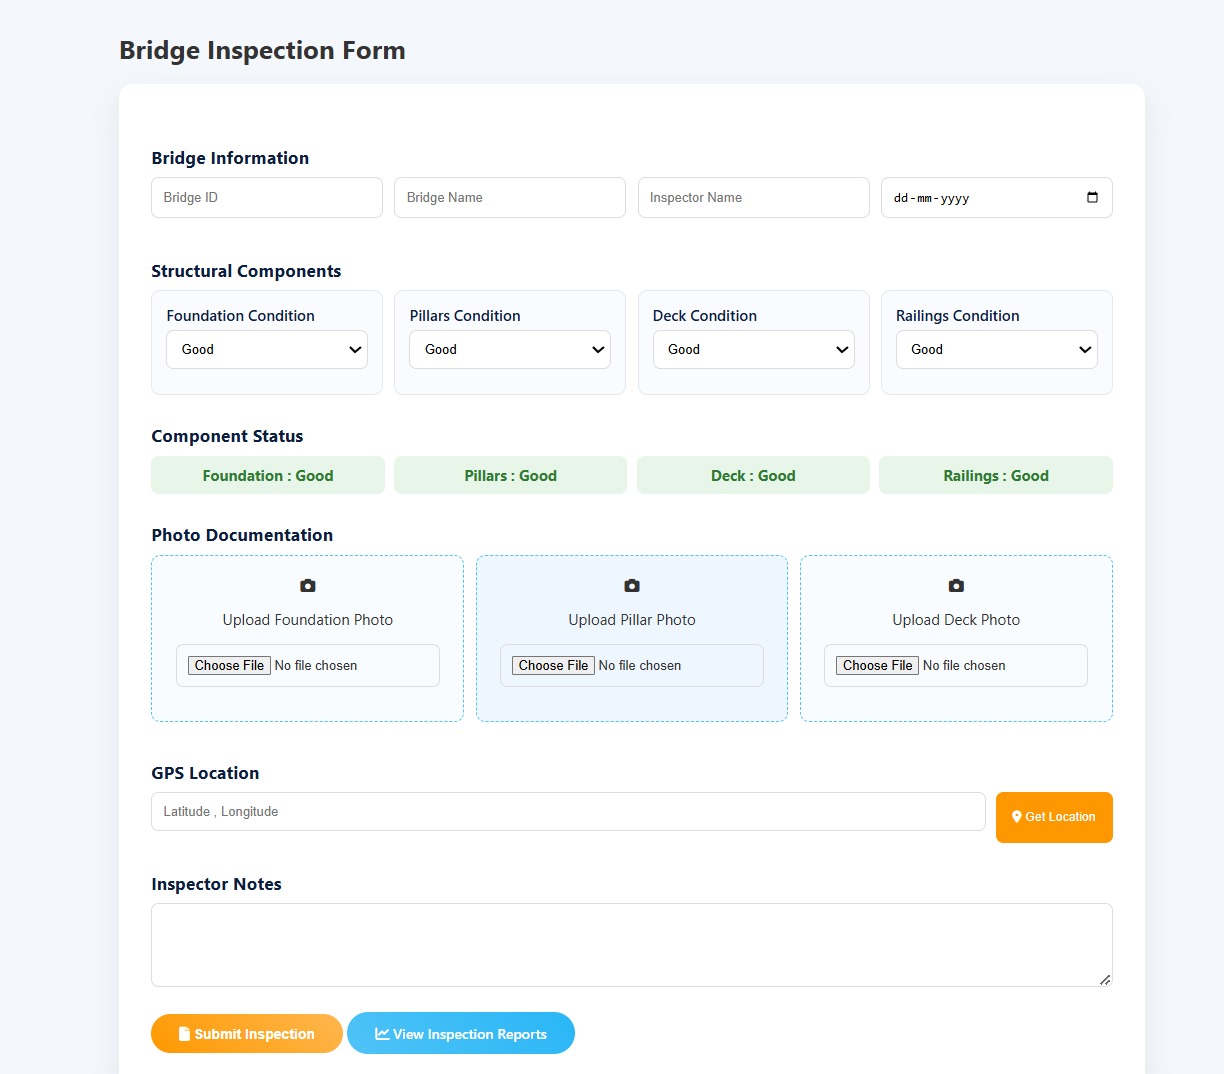Submit the inspection form

click(x=247, y=1034)
